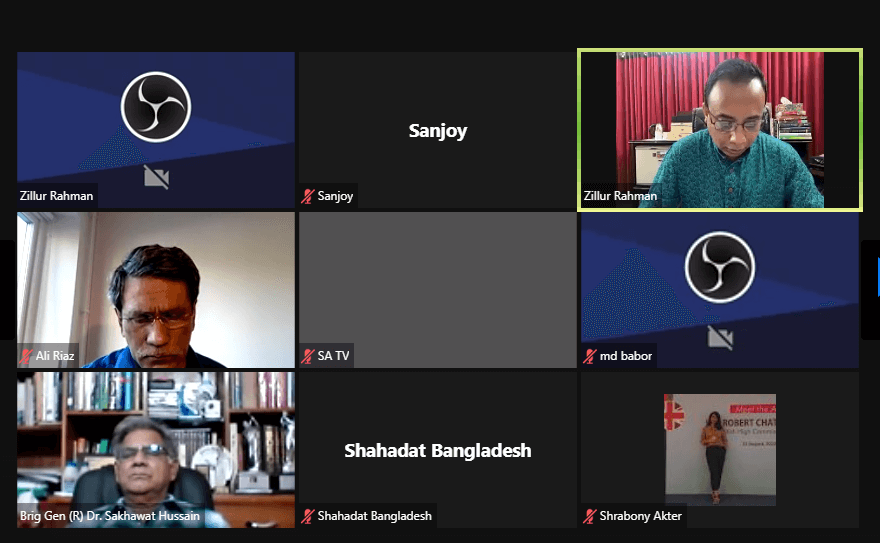Click Shrabony Akter's profile picture
The width and height of the screenshot is (880, 543).
tap(720, 450)
